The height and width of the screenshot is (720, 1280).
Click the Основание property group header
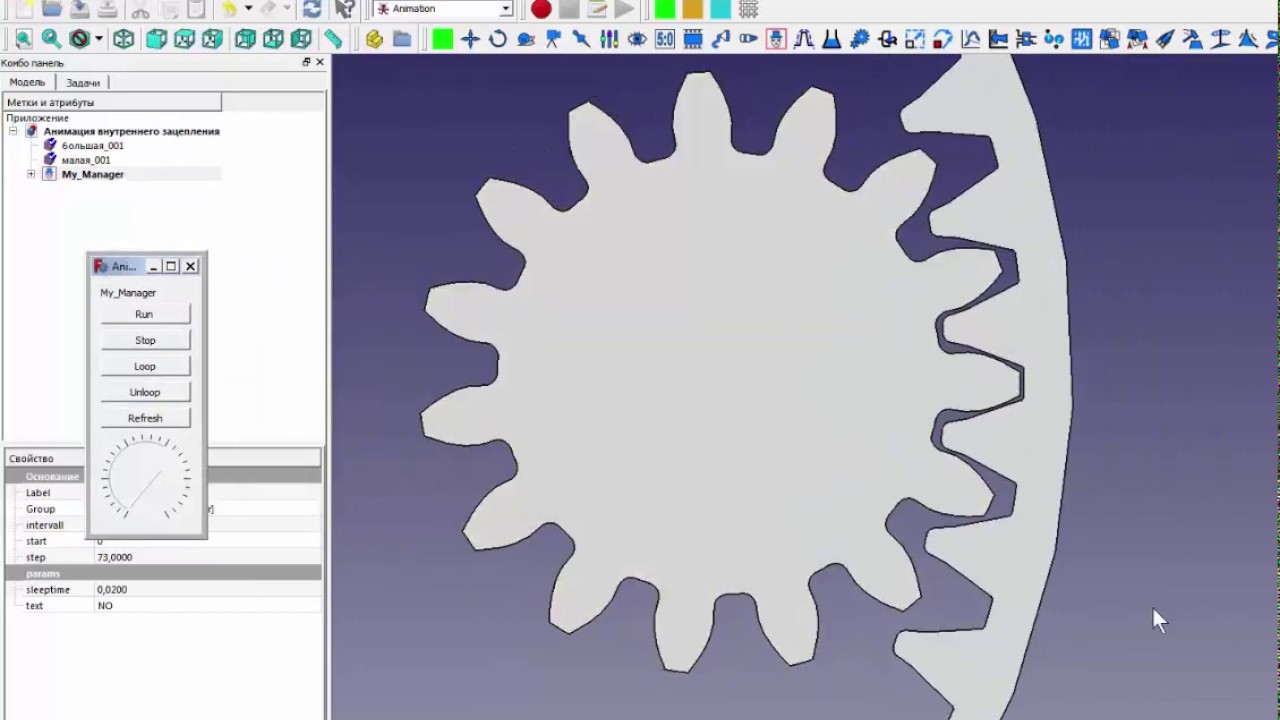[52, 477]
